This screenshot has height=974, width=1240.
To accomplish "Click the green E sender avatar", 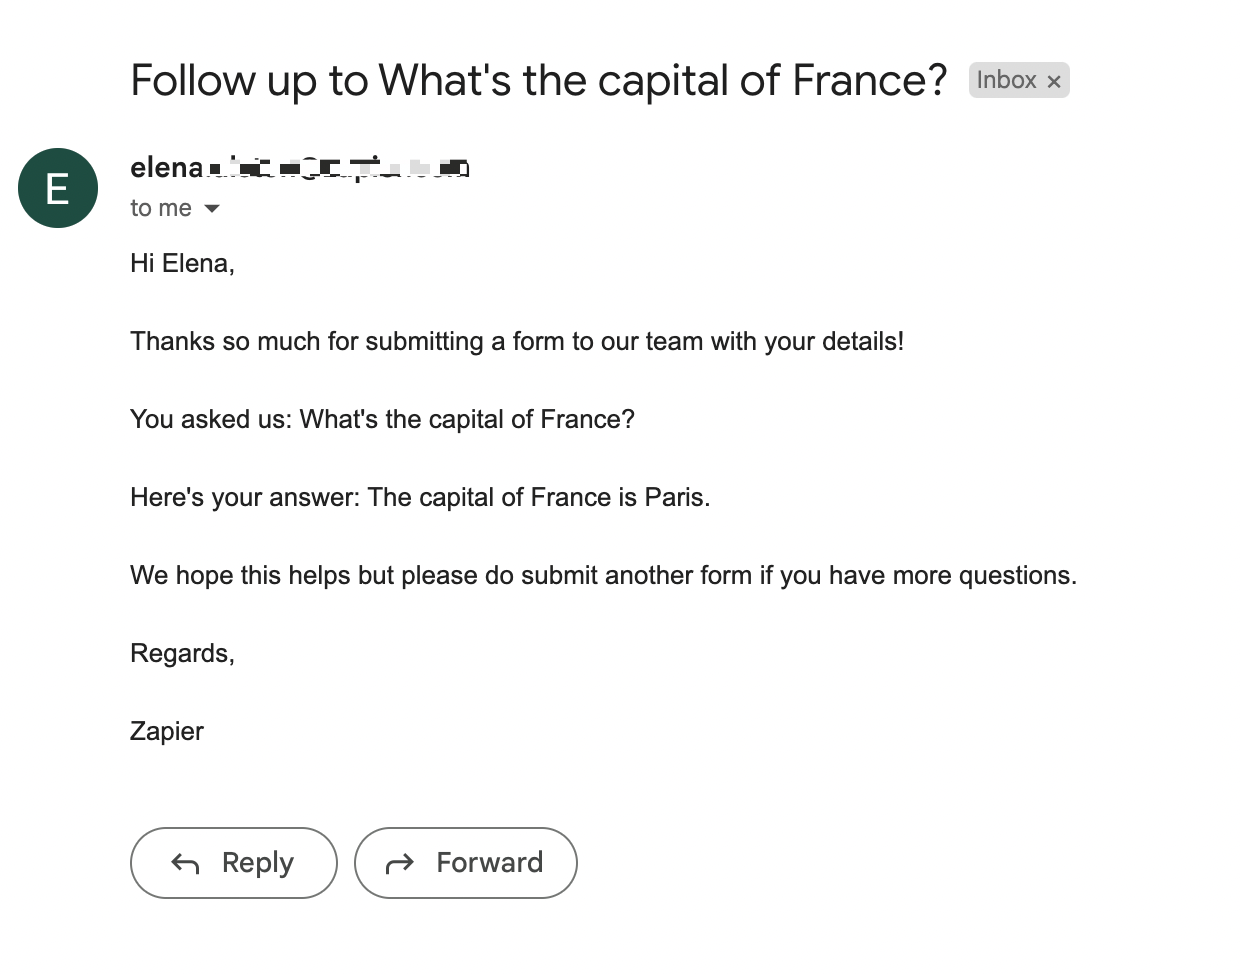I will [58, 188].
